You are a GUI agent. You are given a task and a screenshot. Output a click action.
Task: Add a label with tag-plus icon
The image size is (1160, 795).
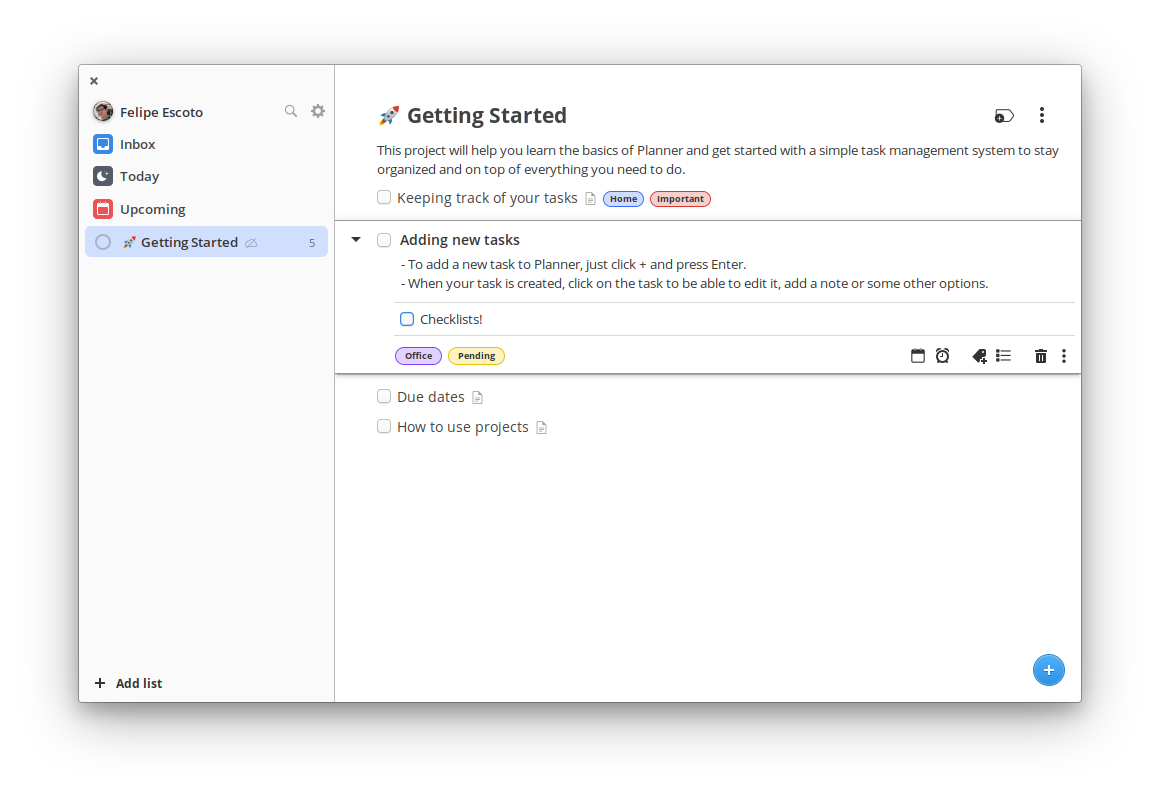point(979,356)
